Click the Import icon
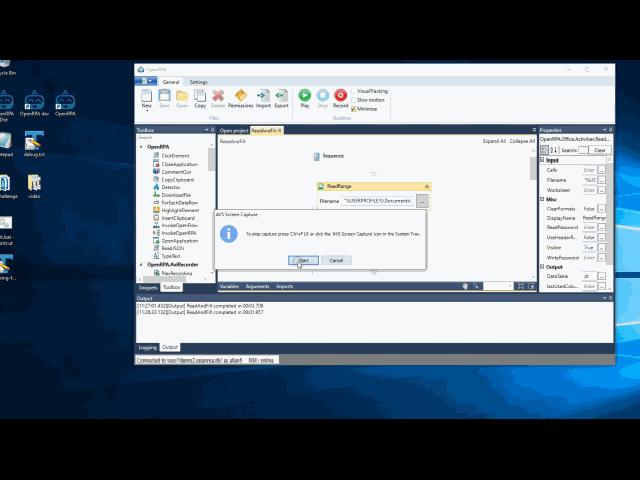This screenshot has height=480, width=640. (263, 96)
